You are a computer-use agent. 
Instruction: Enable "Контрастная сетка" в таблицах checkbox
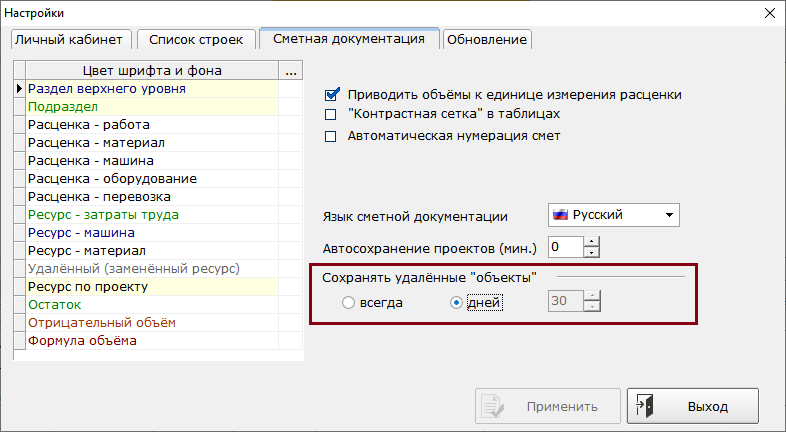point(332,115)
